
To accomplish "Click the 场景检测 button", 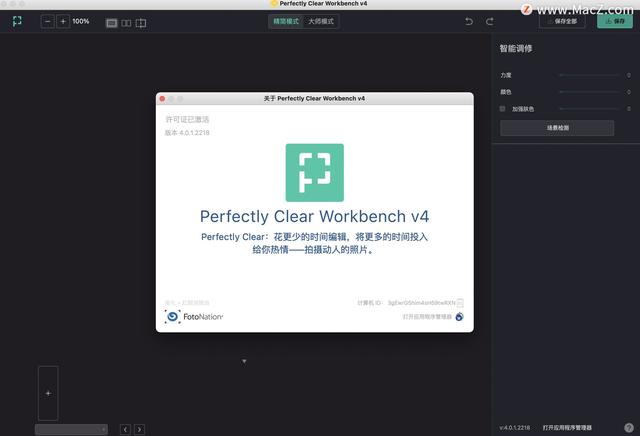I will click(557, 128).
